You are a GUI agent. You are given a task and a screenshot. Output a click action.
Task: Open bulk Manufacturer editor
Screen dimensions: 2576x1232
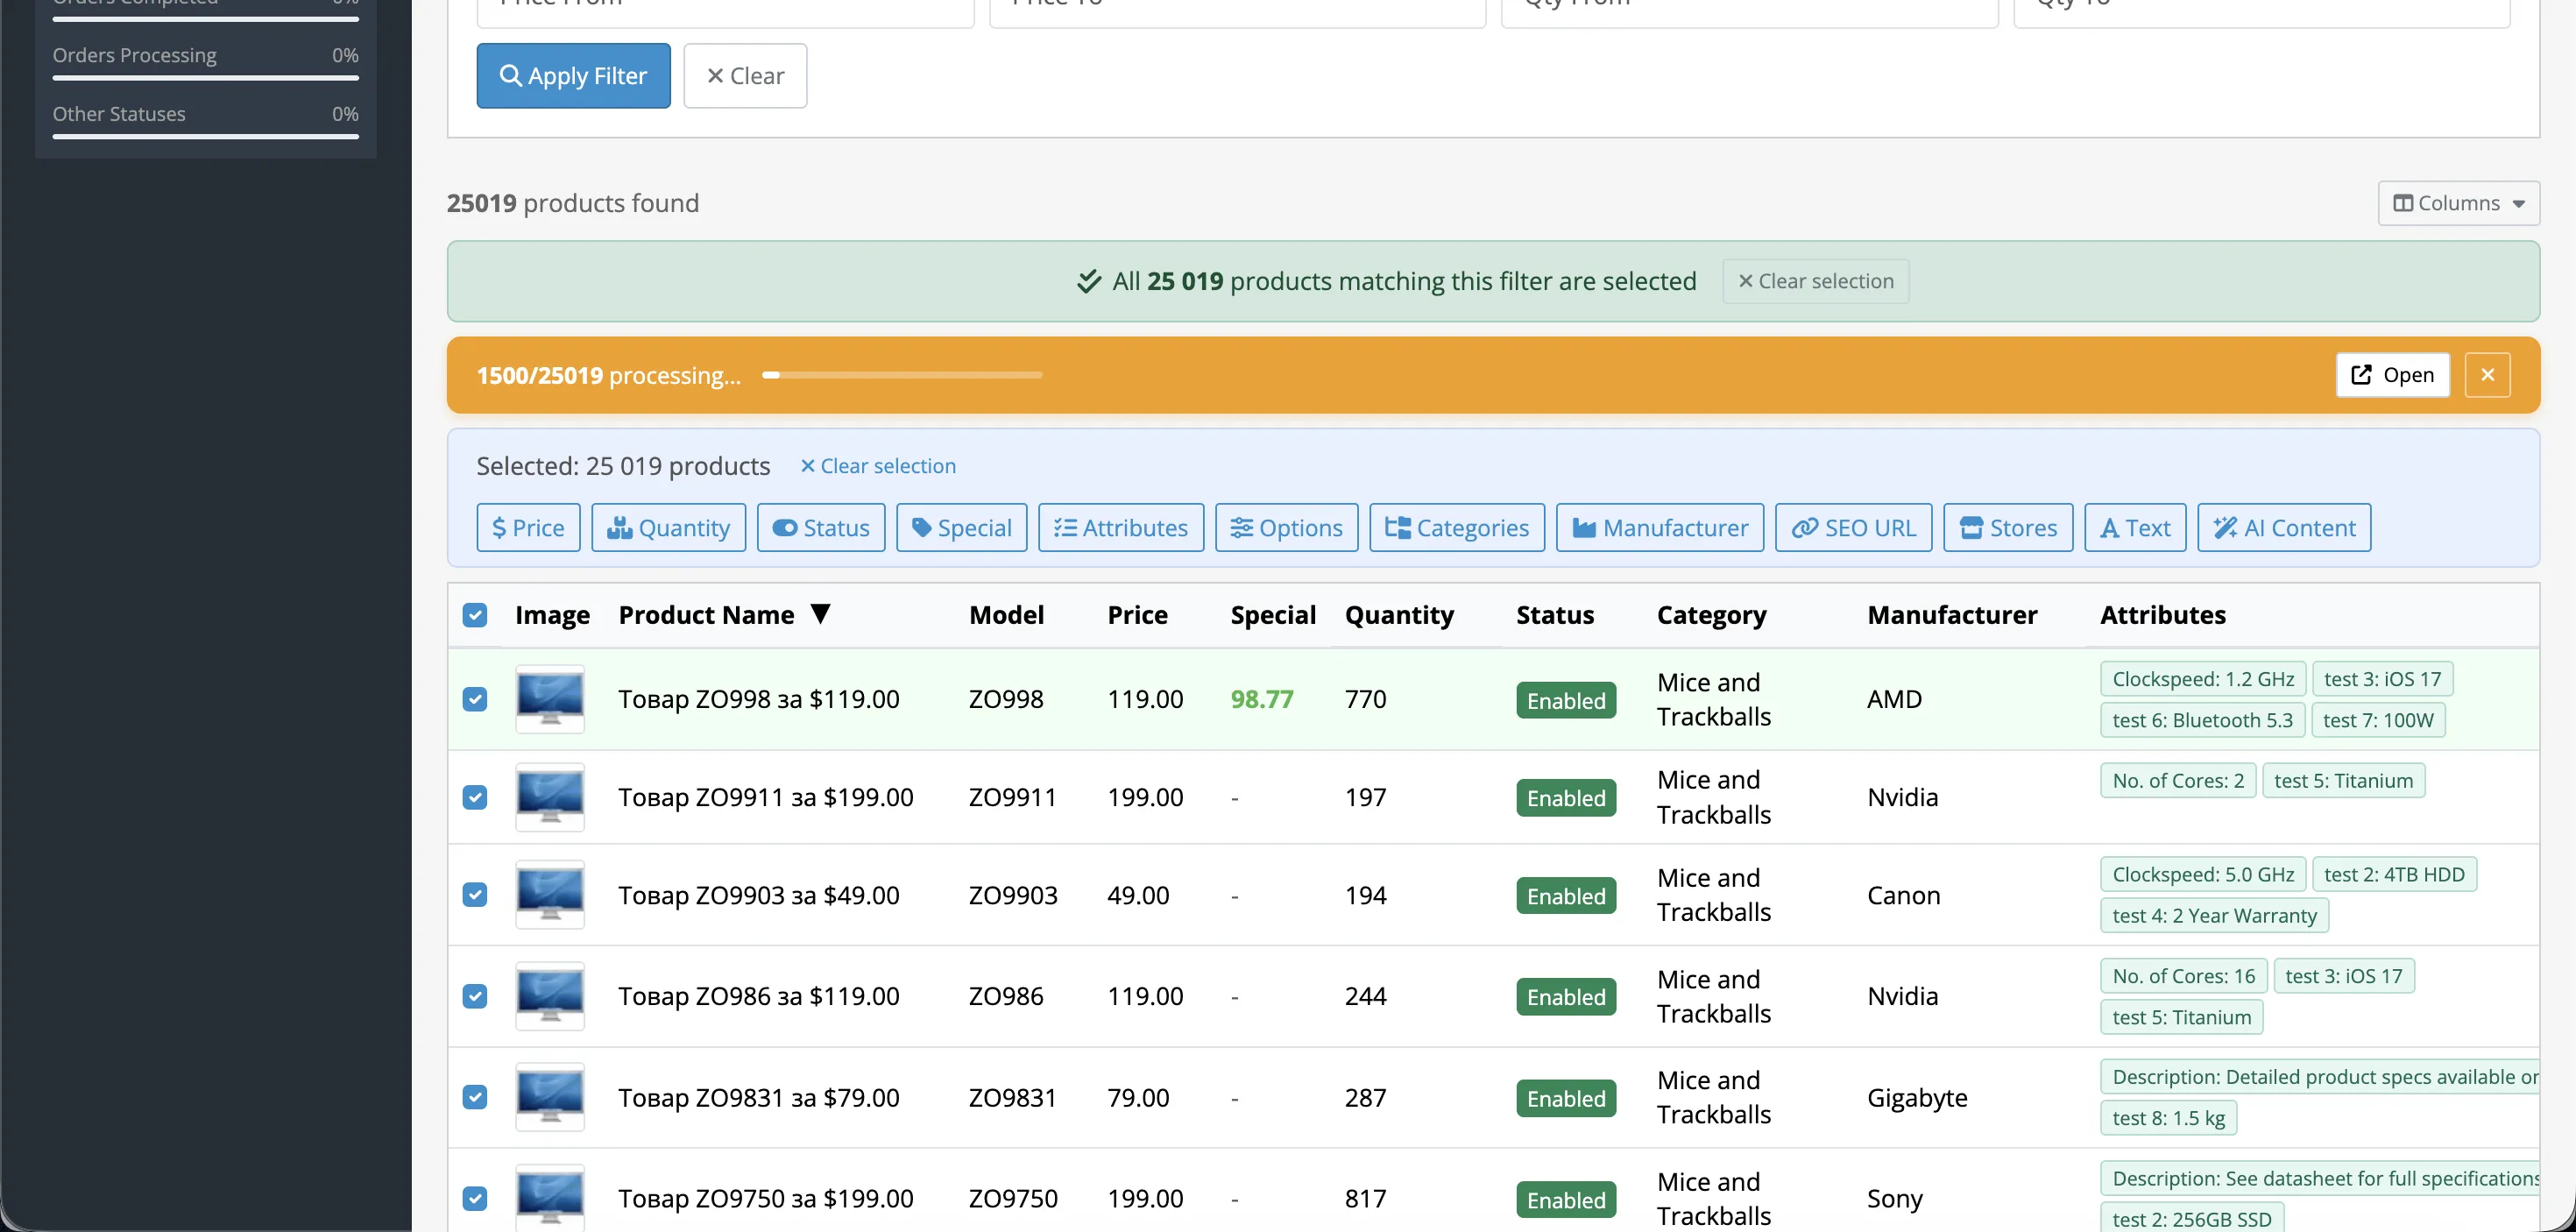(x=1659, y=527)
